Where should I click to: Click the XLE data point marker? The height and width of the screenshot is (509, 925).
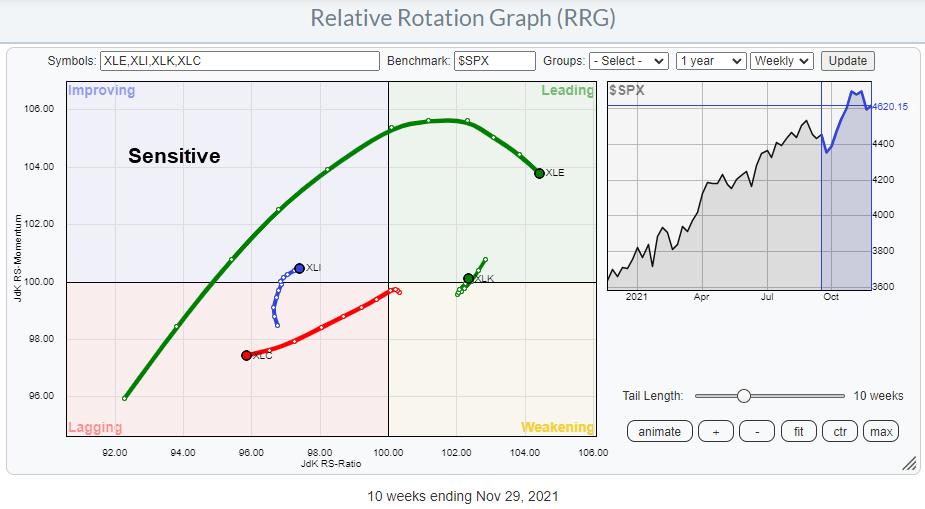539,173
